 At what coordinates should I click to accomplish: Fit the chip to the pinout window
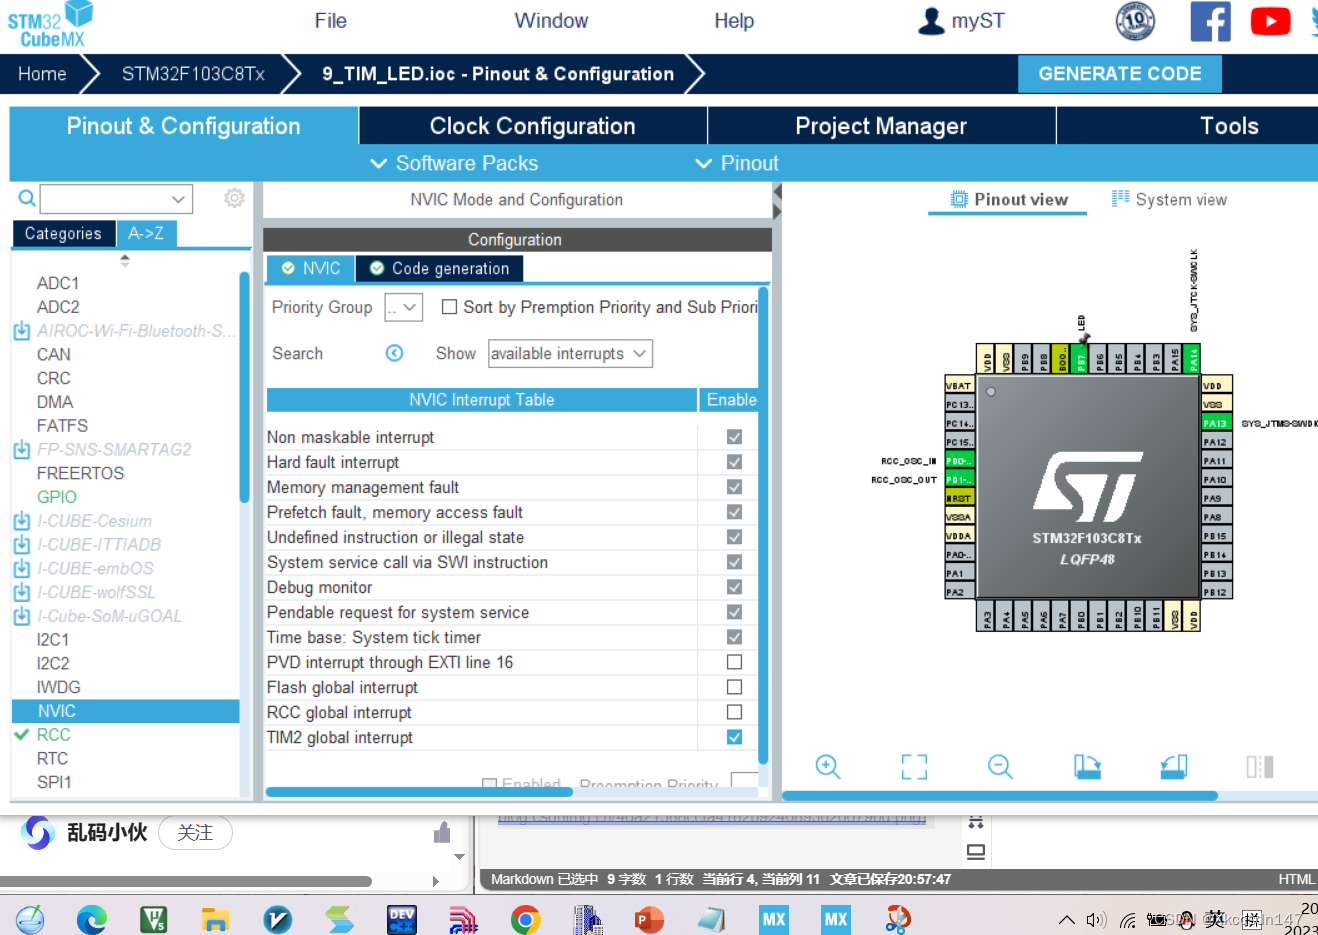pos(914,767)
